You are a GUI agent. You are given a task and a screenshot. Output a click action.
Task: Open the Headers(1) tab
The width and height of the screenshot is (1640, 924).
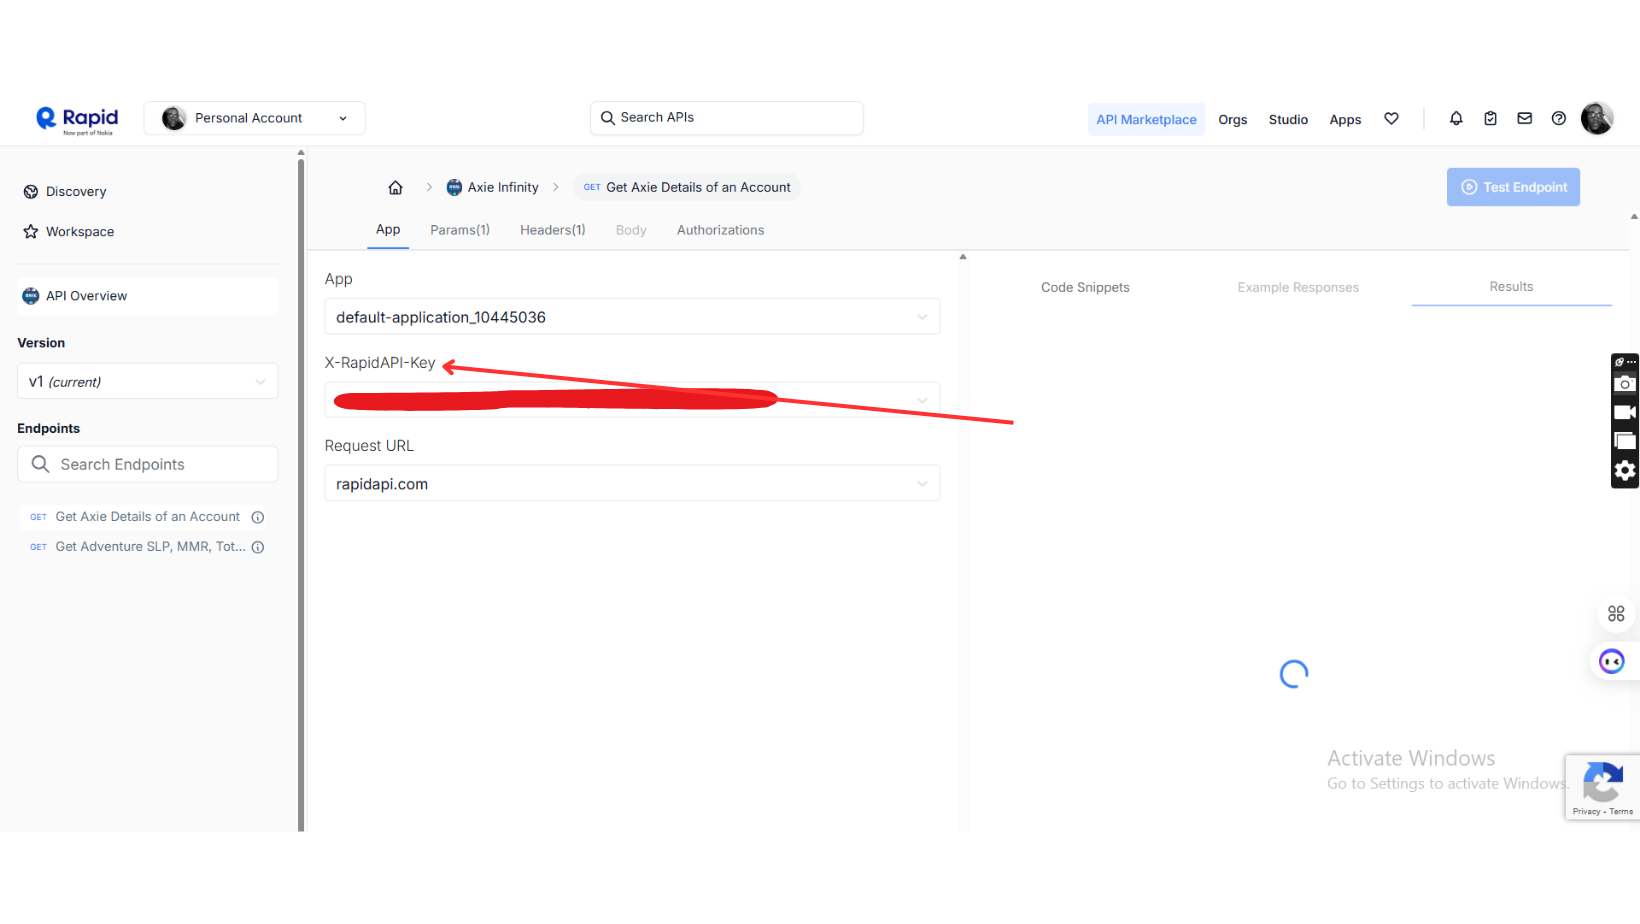pos(553,230)
